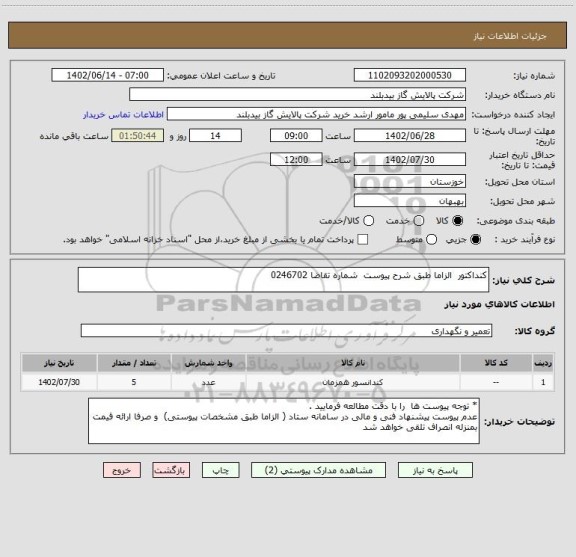Viewport: 576px width, 557px height.
Task: Click the تاریخ نیاز column header
Action: (59, 363)
